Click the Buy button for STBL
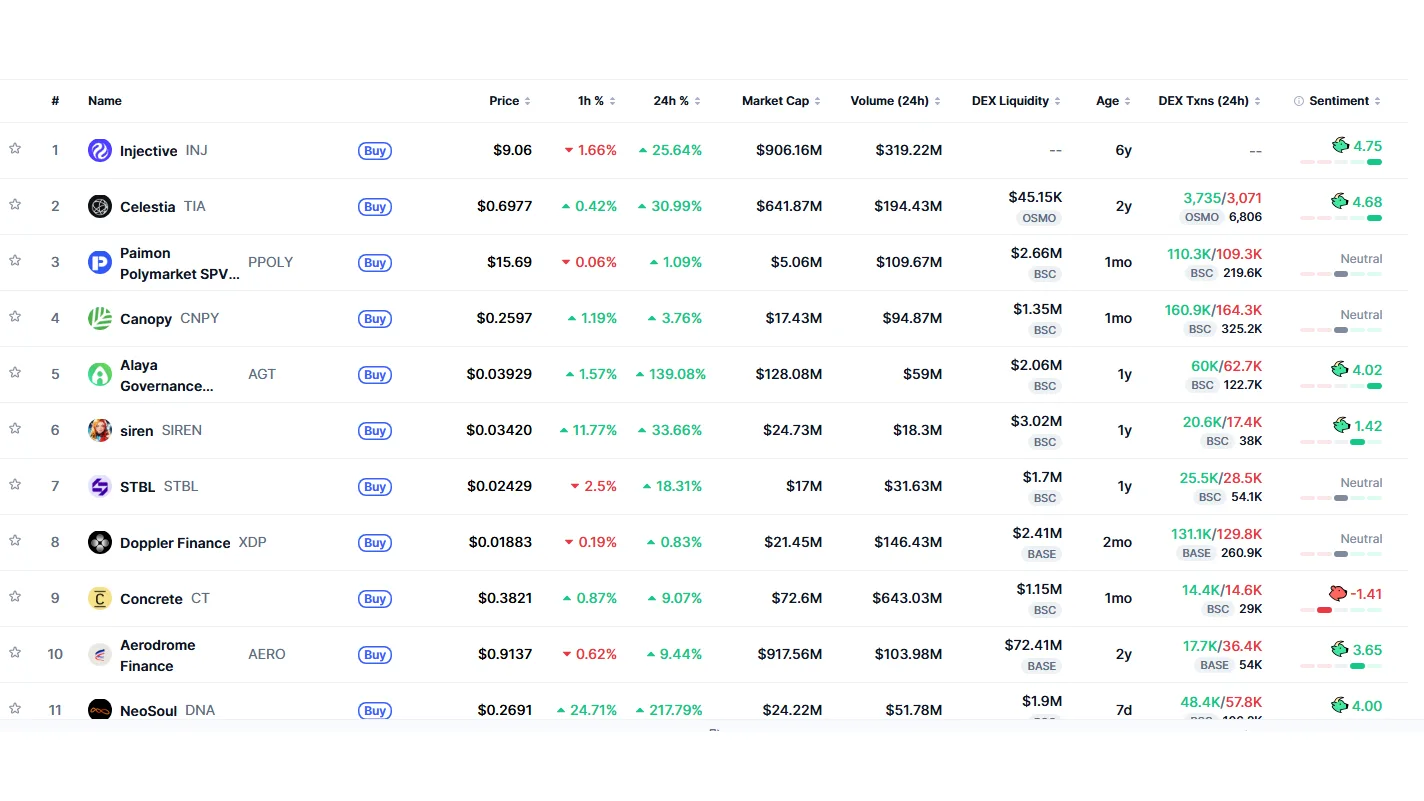 click(375, 487)
